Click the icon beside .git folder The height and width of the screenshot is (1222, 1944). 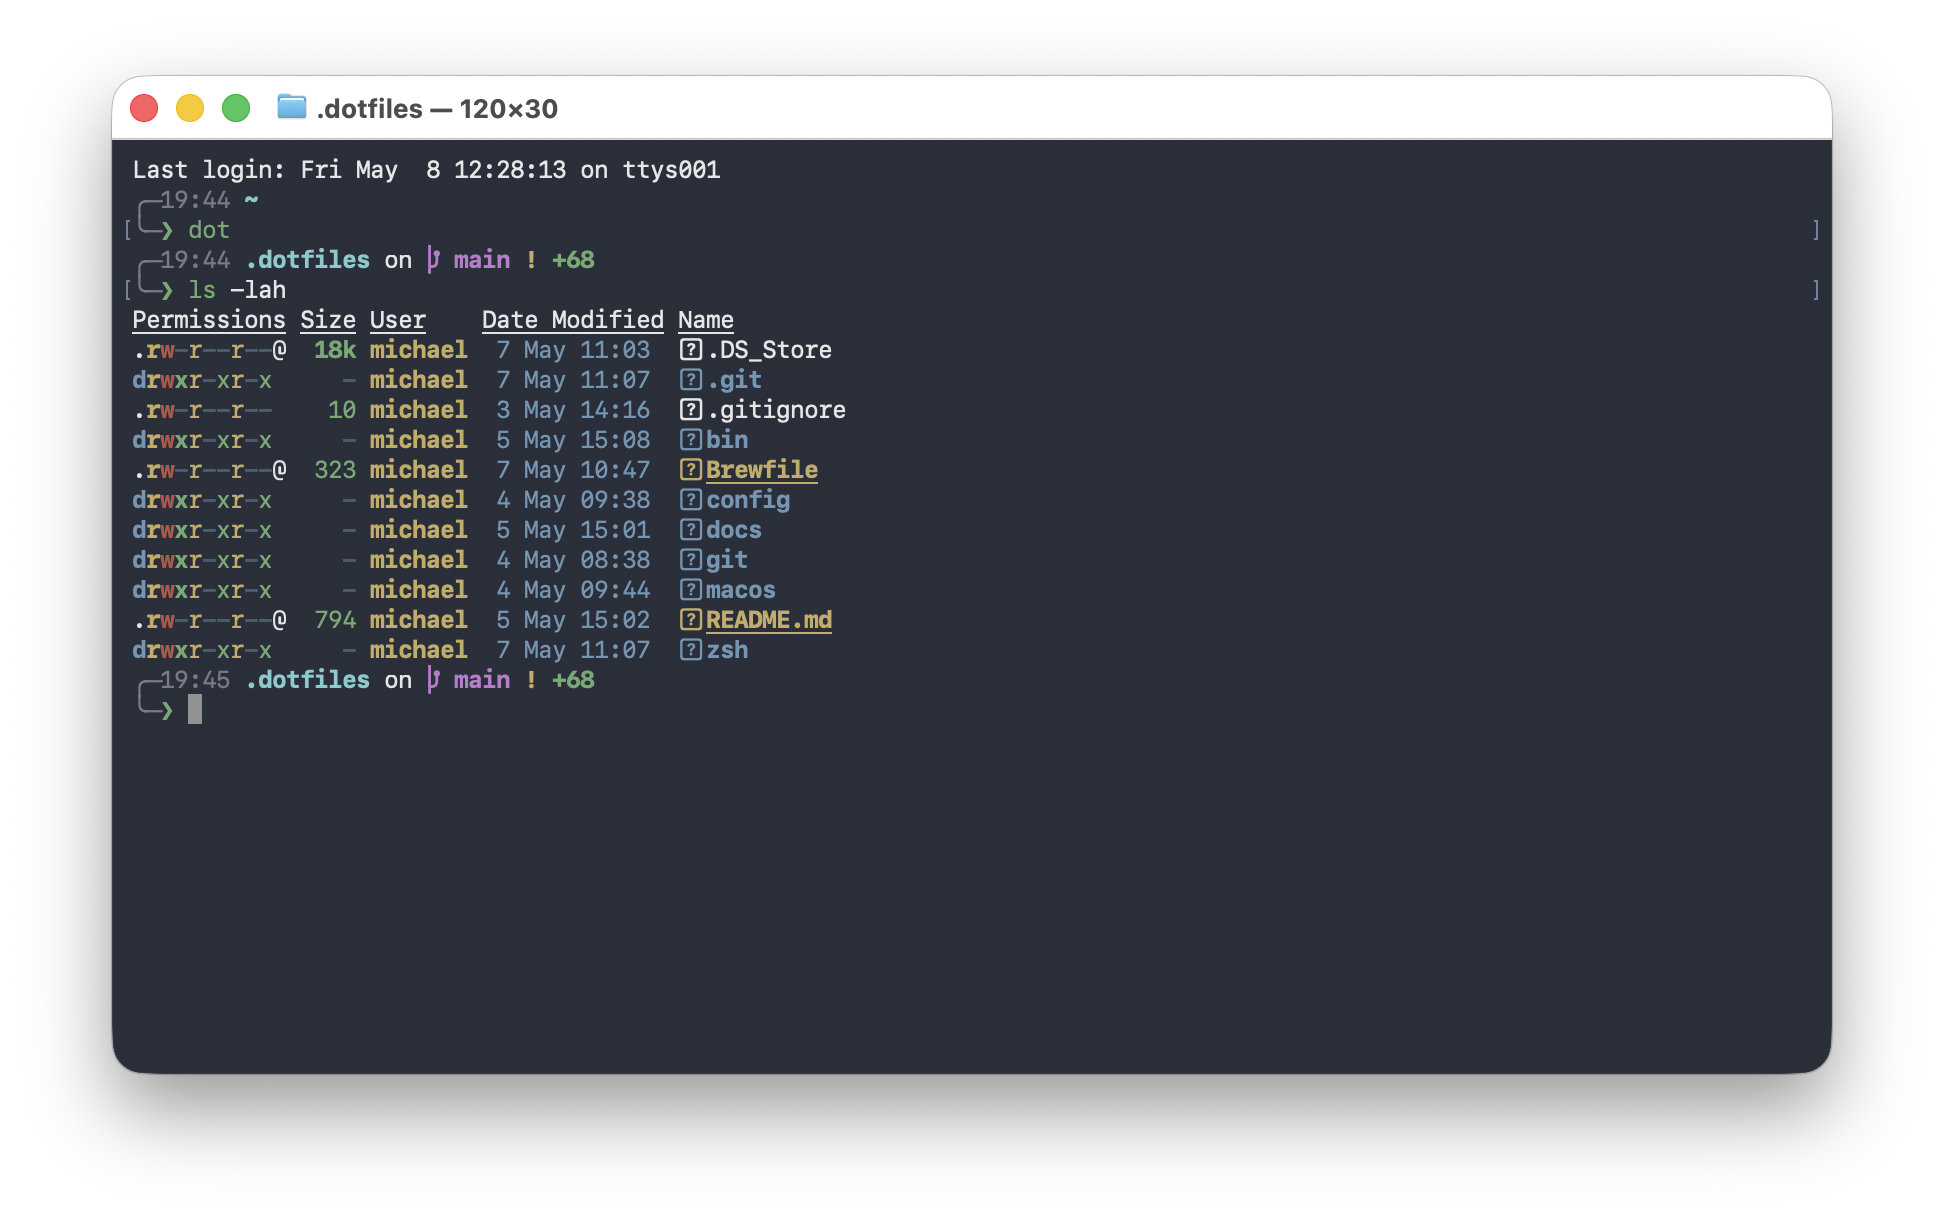coord(690,380)
